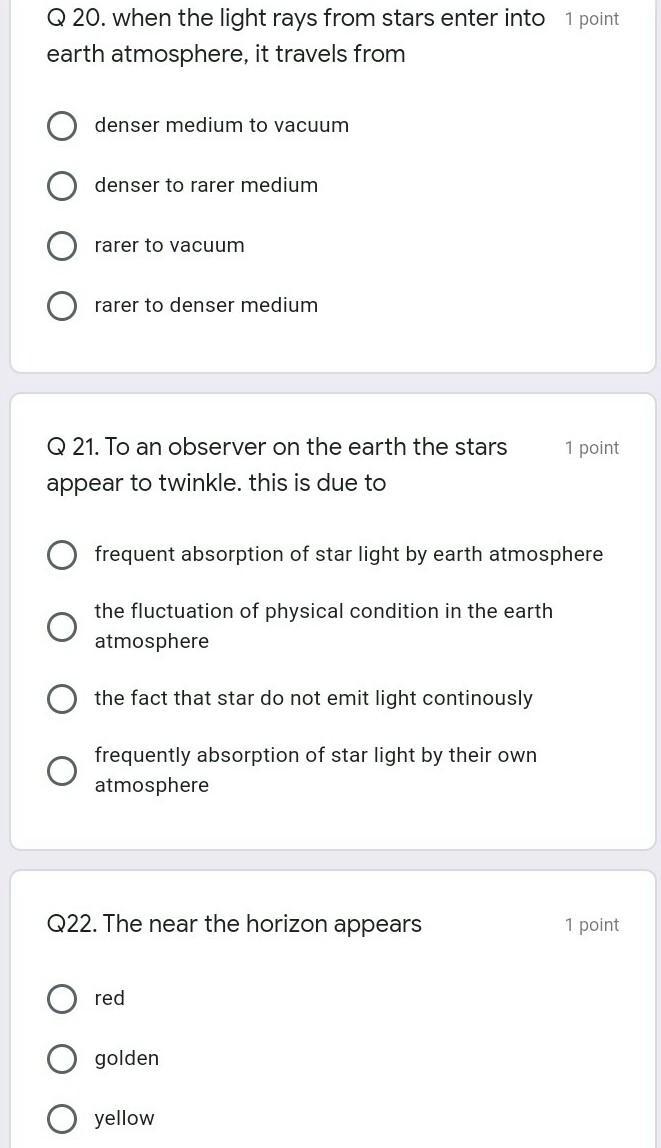This screenshot has width=661, height=1148.
Task: Choose 'denser to rarer medium' answer
Action: point(62,186)
